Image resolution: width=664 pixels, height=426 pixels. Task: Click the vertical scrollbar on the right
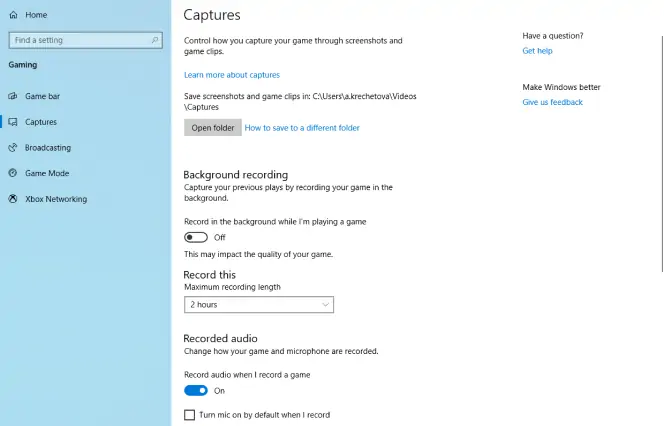pyautogui.click(x=662, y=154)
